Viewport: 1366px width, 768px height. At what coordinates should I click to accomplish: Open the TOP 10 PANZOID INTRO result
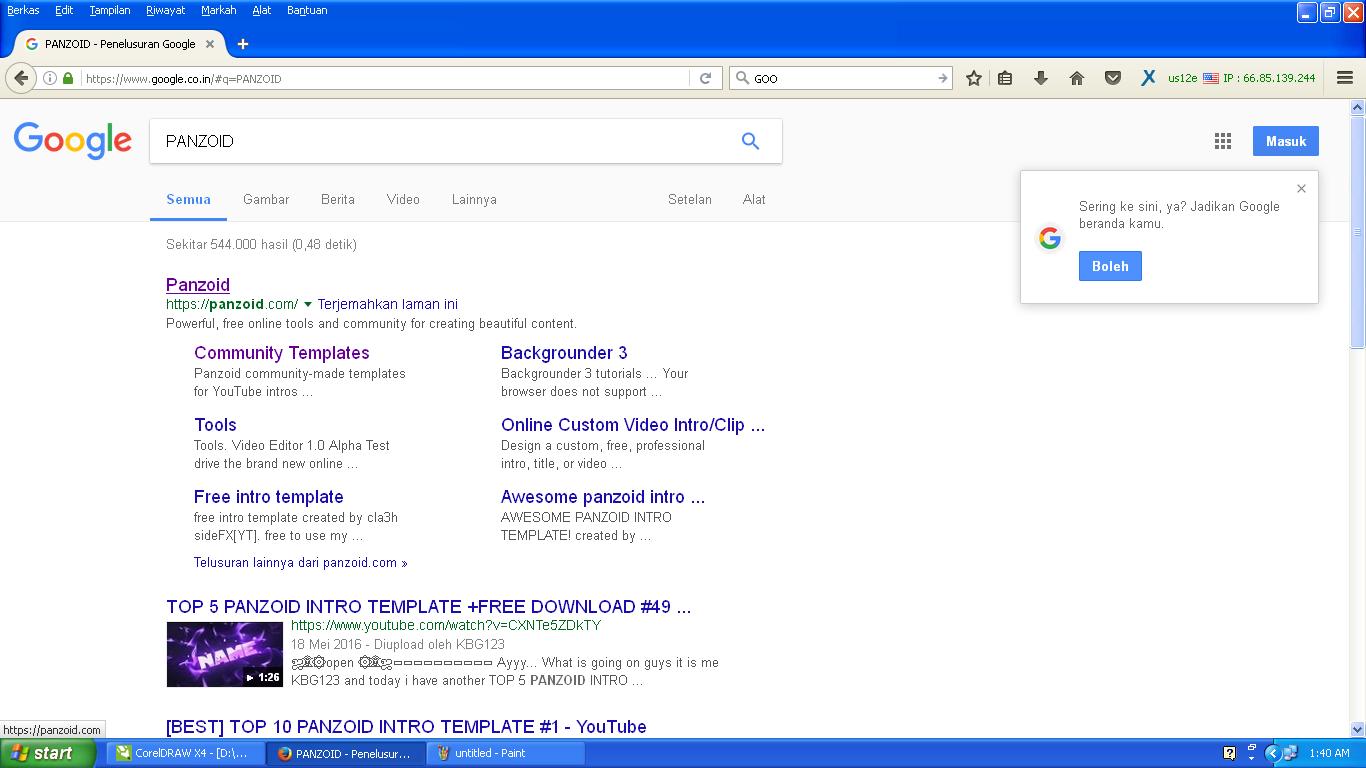click(x=406, y=727)
